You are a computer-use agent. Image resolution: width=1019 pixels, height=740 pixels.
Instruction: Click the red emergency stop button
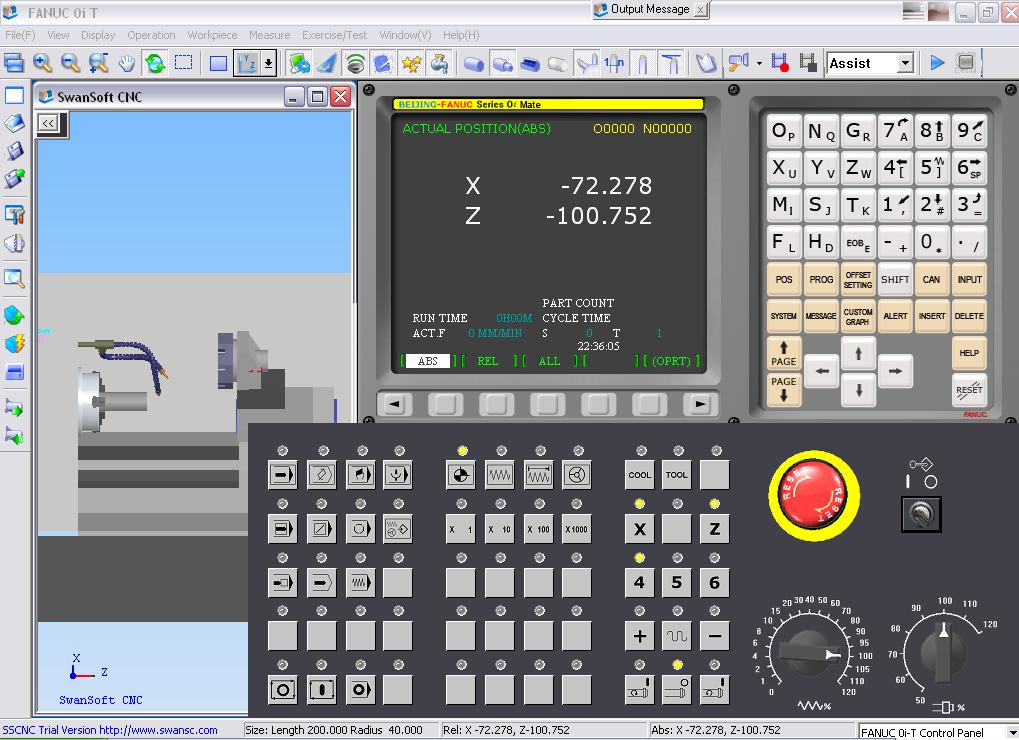click(x=814, y=496)
